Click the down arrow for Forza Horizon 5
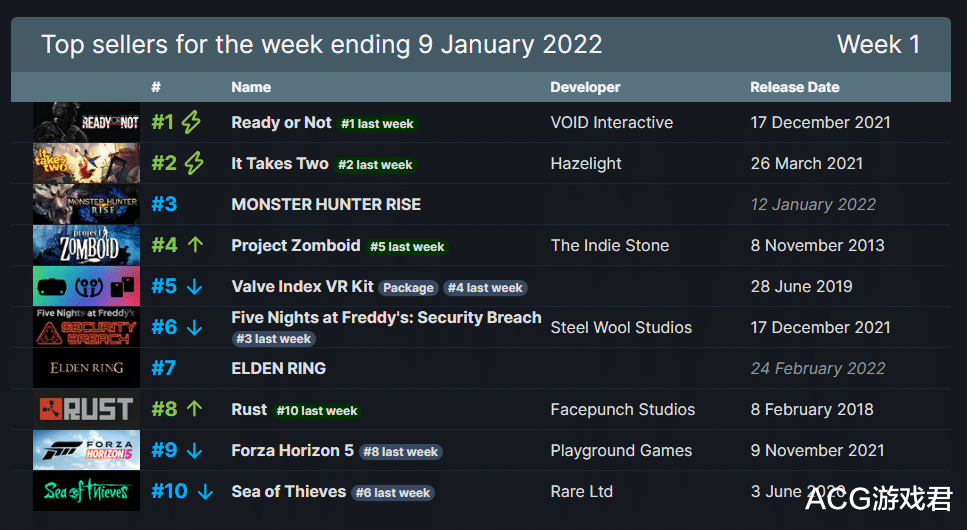967x530 pixels. point(194,451)
